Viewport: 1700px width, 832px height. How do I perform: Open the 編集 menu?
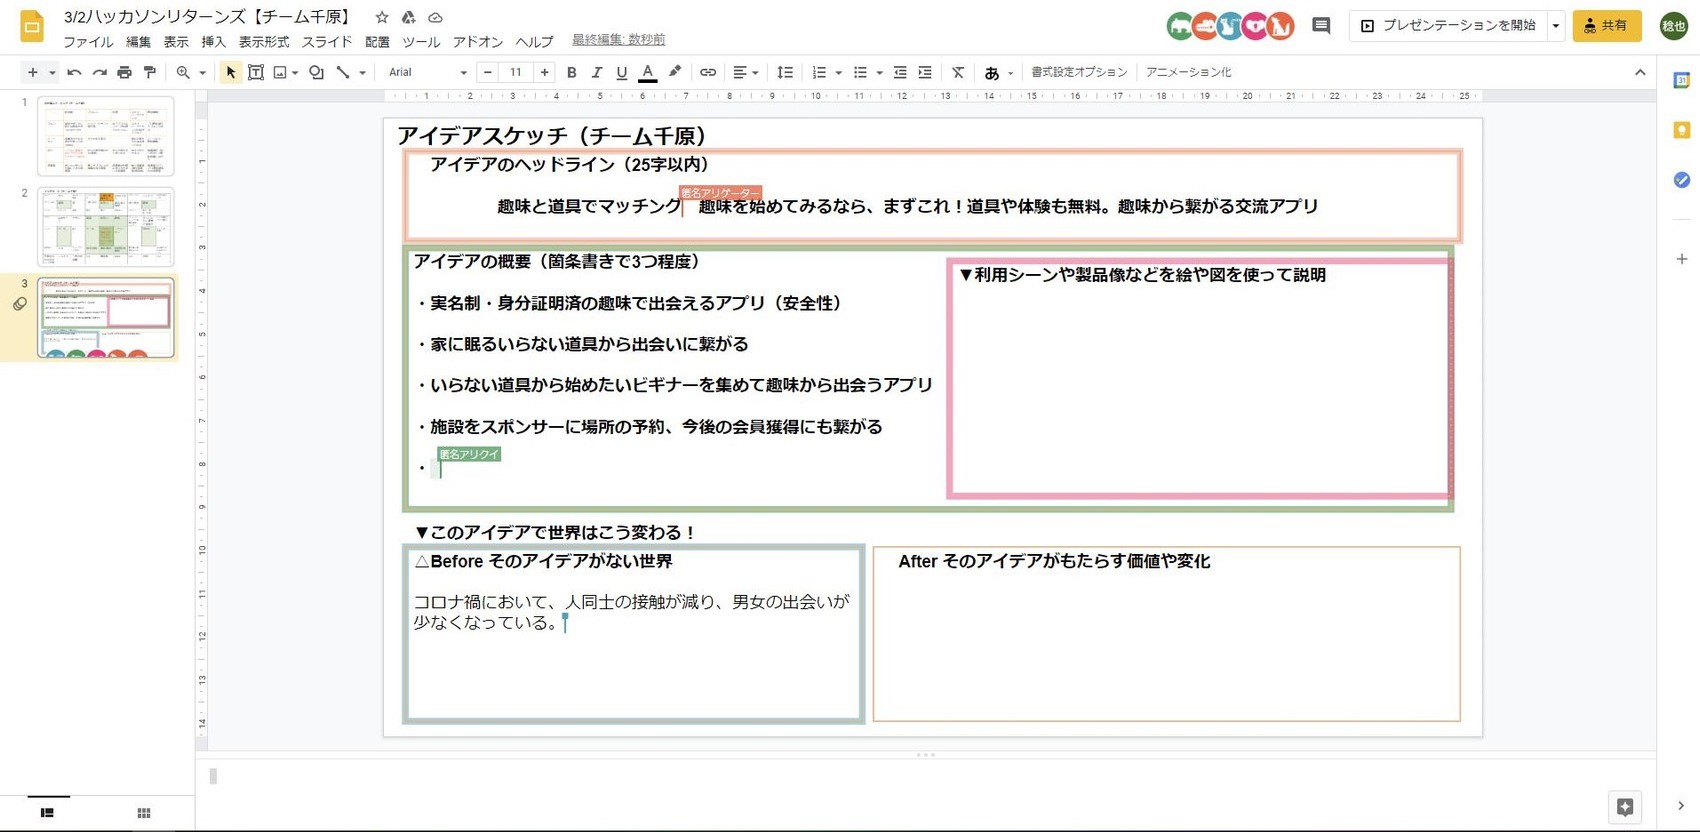pyautogui.click(x=138, y=42)
